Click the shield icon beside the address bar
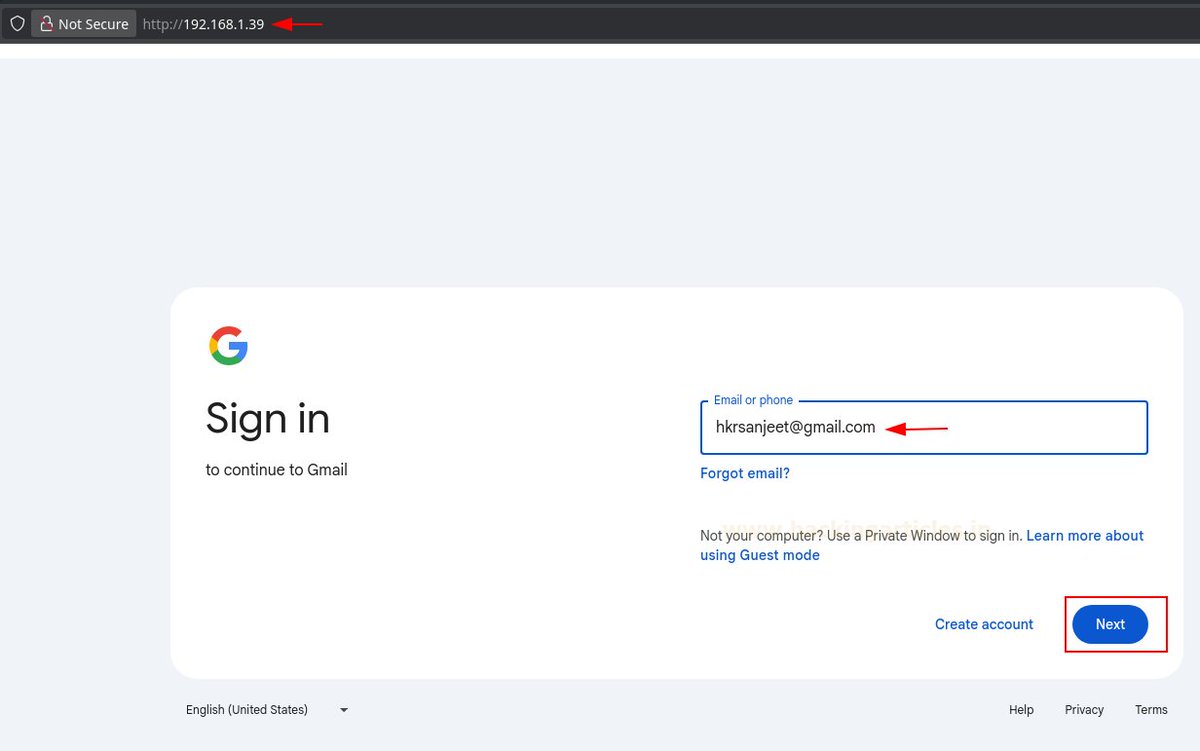Screen dimensions: 1200x751 coord(17,22)
